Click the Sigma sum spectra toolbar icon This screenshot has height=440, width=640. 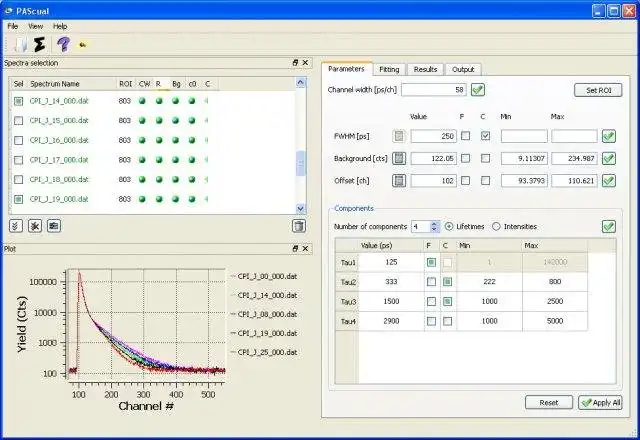(40, 44)
